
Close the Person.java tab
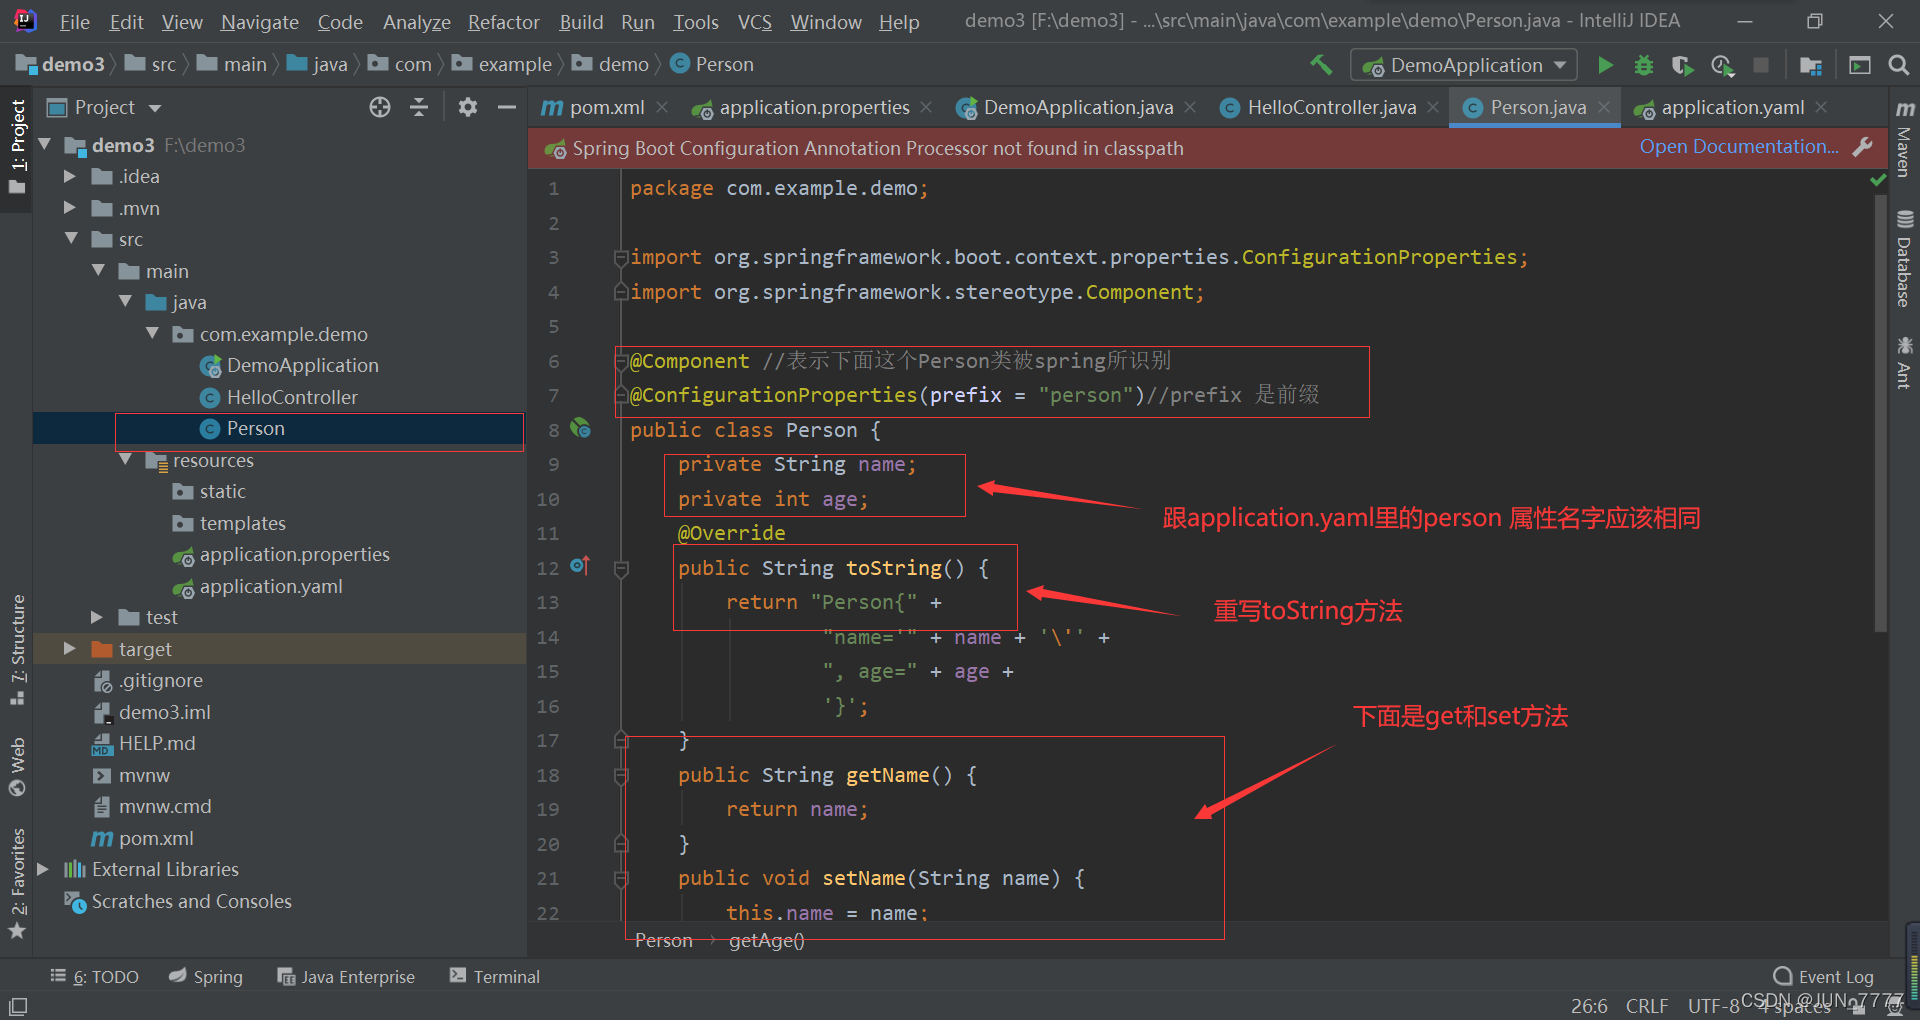[x=1604, y=107]
